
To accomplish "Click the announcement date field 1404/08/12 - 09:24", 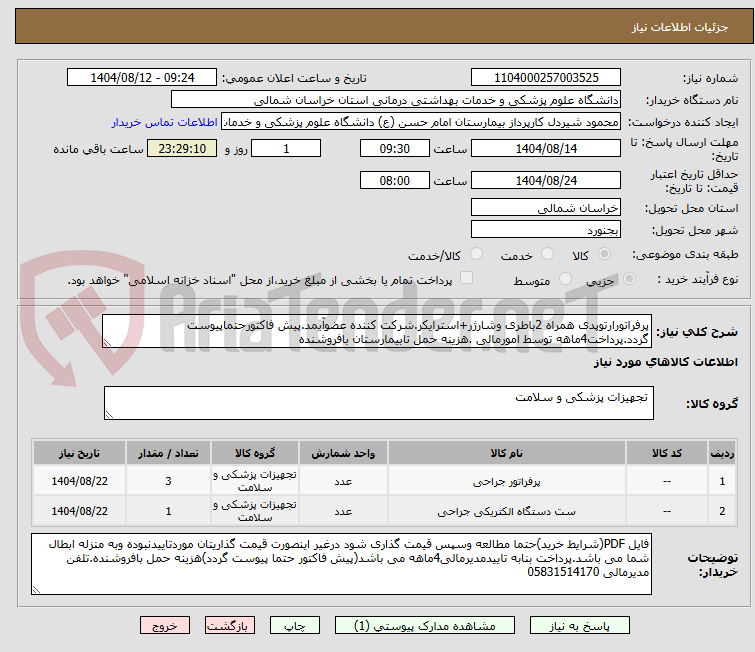I will (142, 78).
